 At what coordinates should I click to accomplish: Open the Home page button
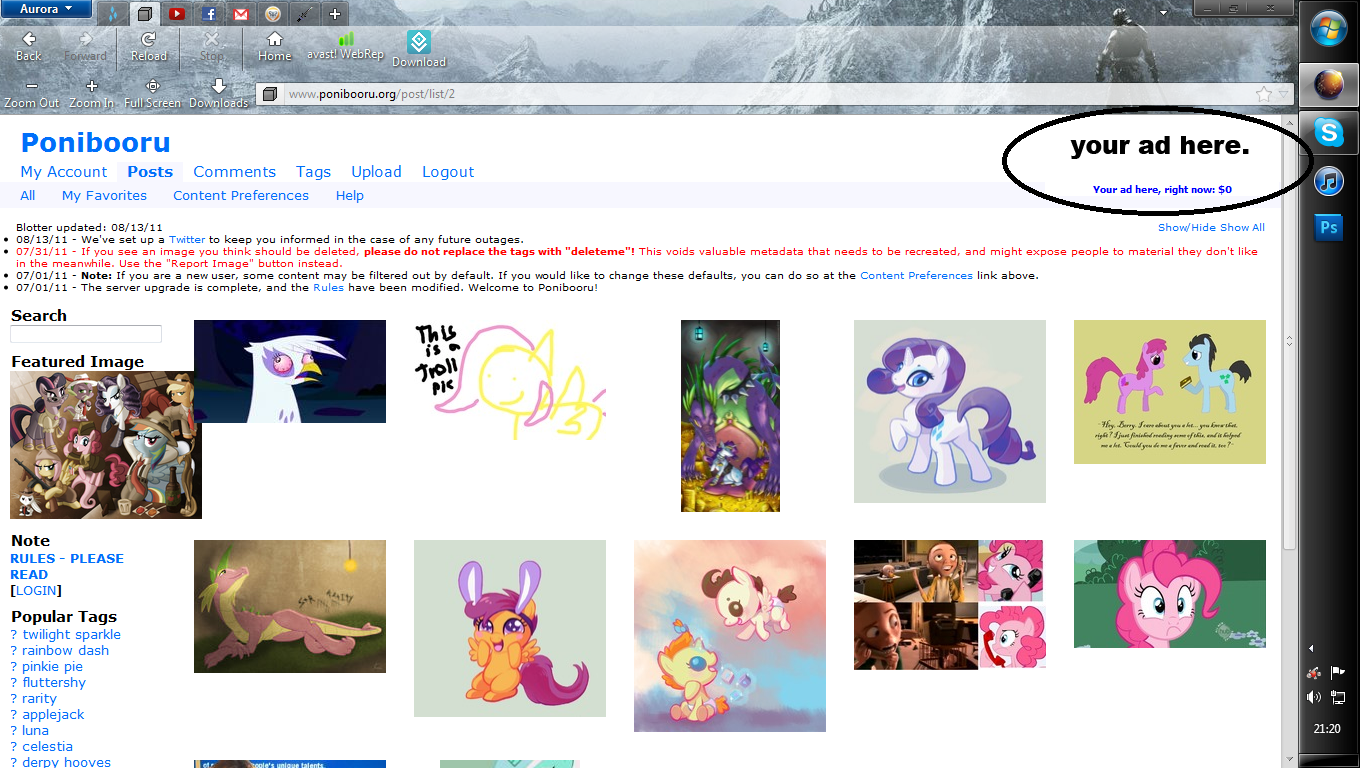274,46
